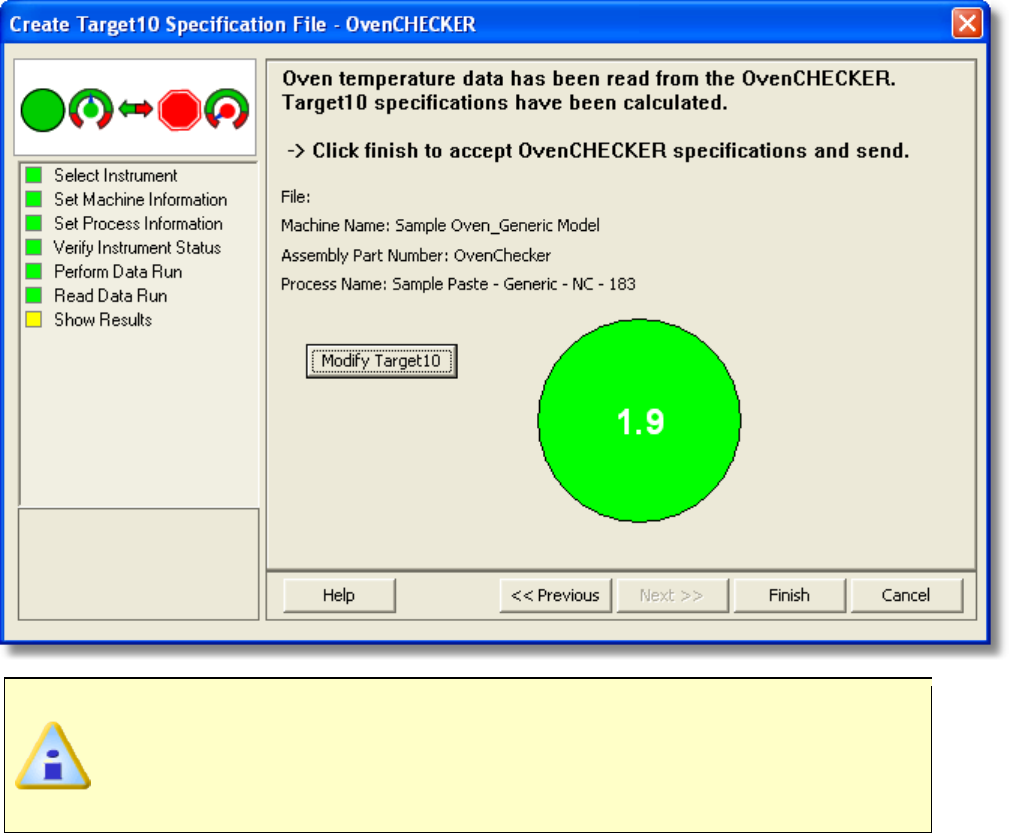Click the red-centered gauge banner icon
Screen dimensions: 1009x833
227,109
